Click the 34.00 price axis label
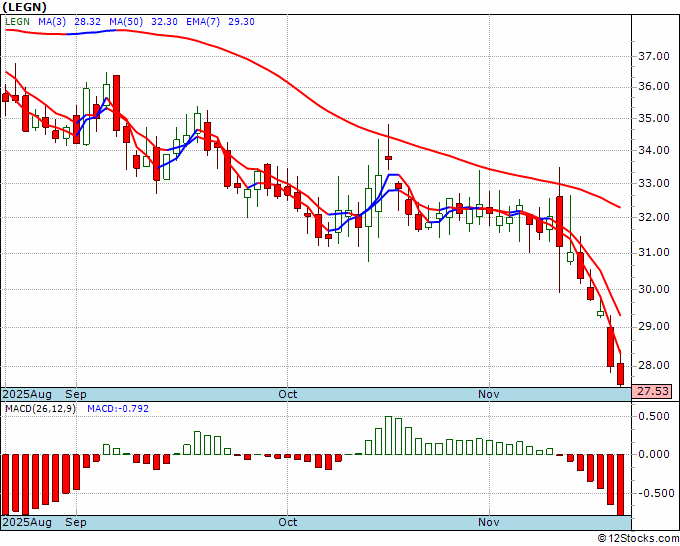Viewport: 680px width, 546px height. click(x=654, y=150)
